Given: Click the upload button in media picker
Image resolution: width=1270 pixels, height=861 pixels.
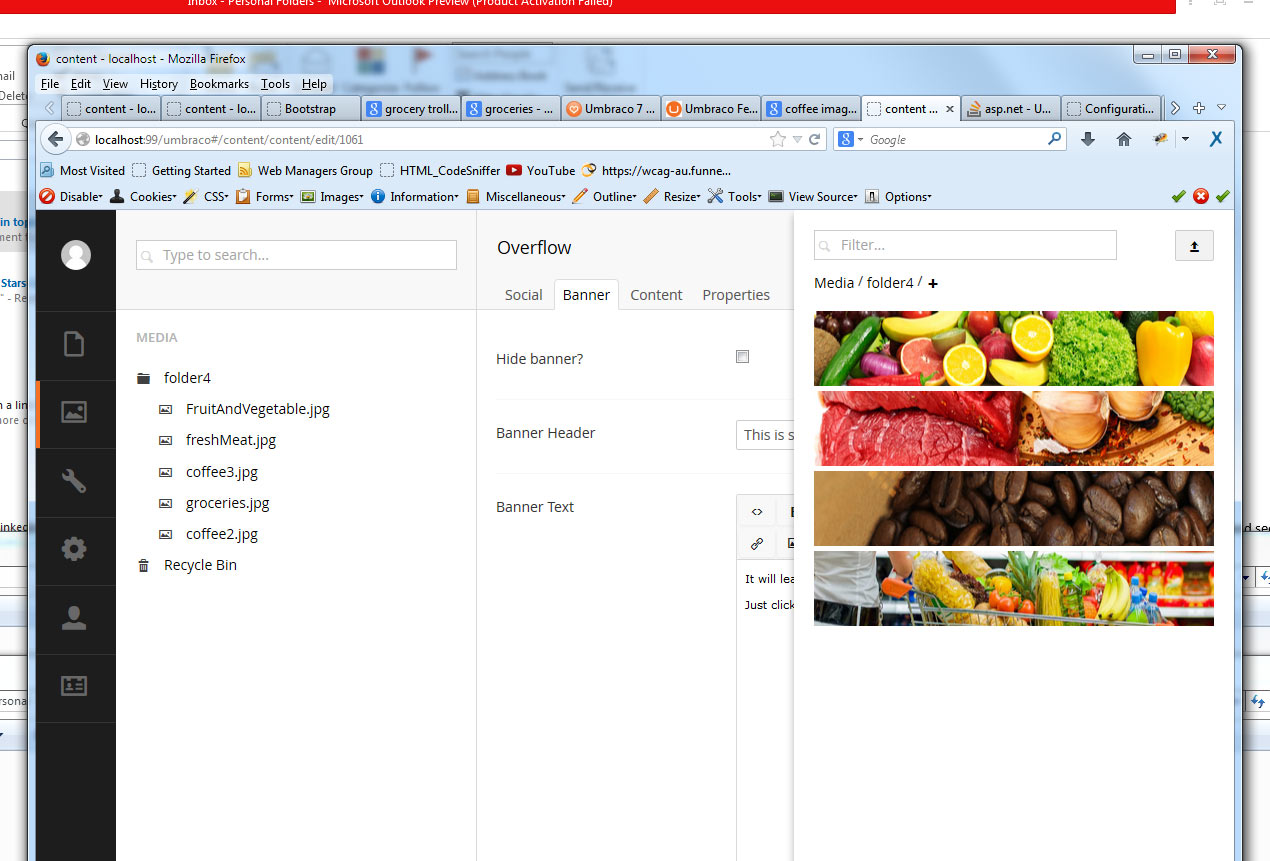Looking at the screenshot, I should click(1194, 246).
